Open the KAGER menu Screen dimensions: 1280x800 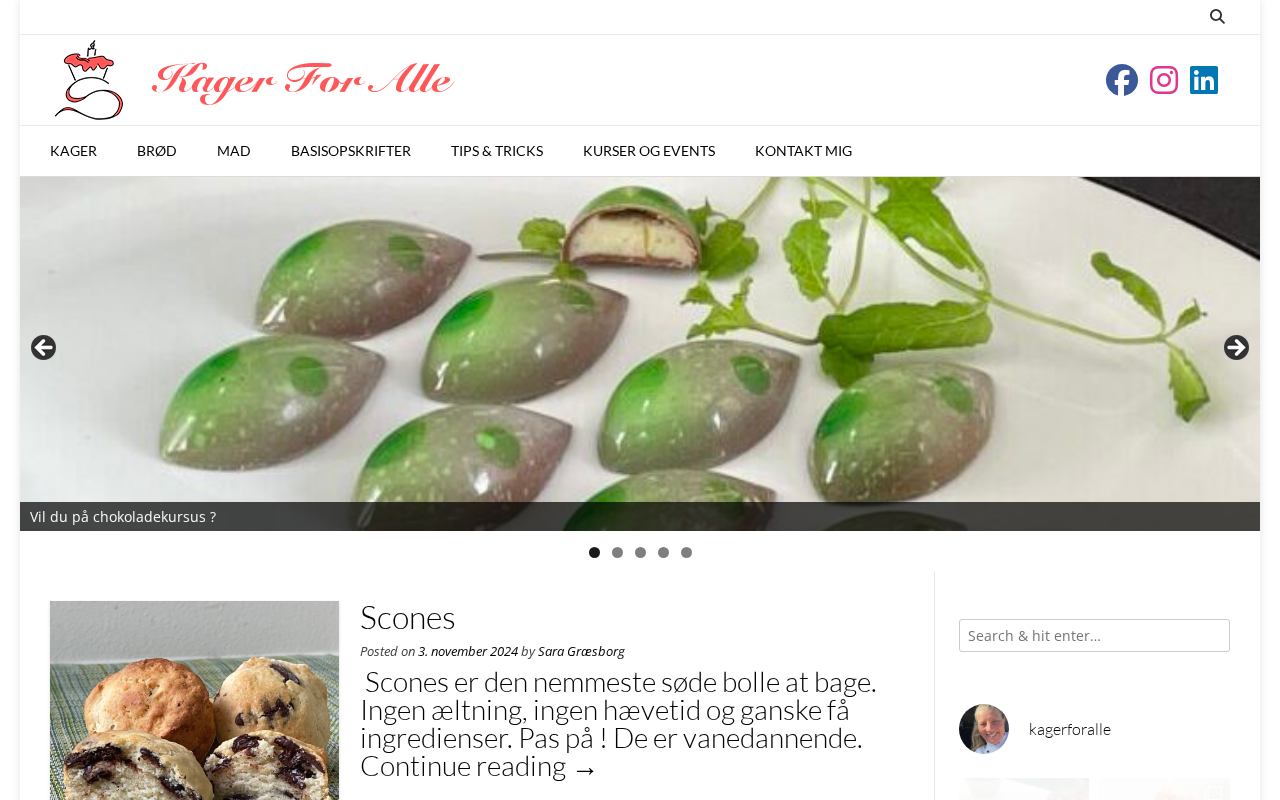click(73, 151)
